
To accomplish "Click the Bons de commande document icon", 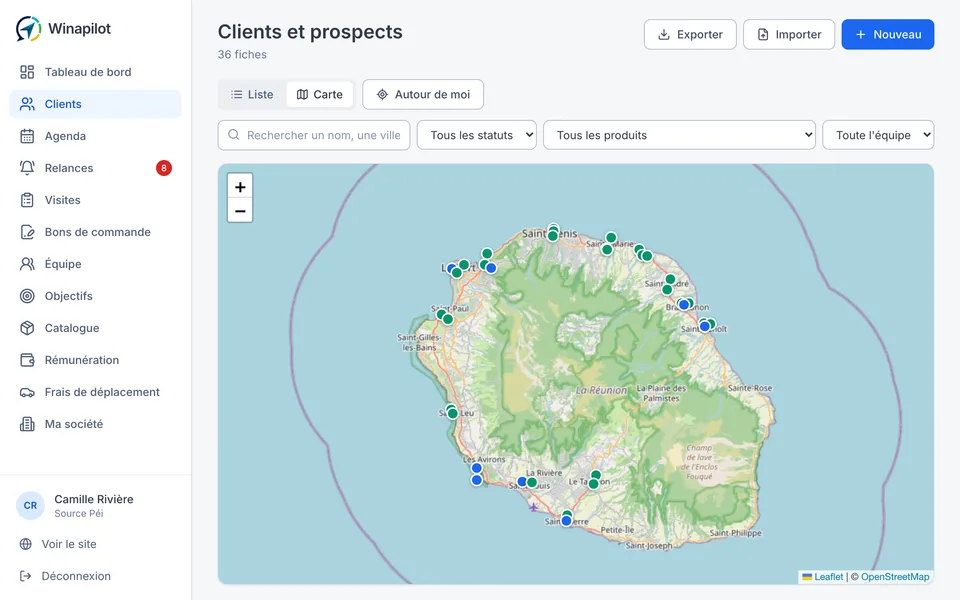I will point(27,232).
